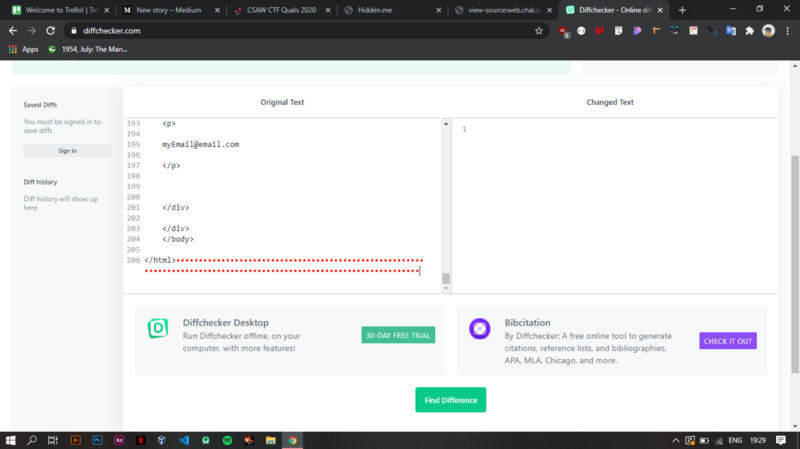Click the uBlock Origin extension icon
Image resolution: width=800 pixels, height=449 pixels.
coord(563,31)
